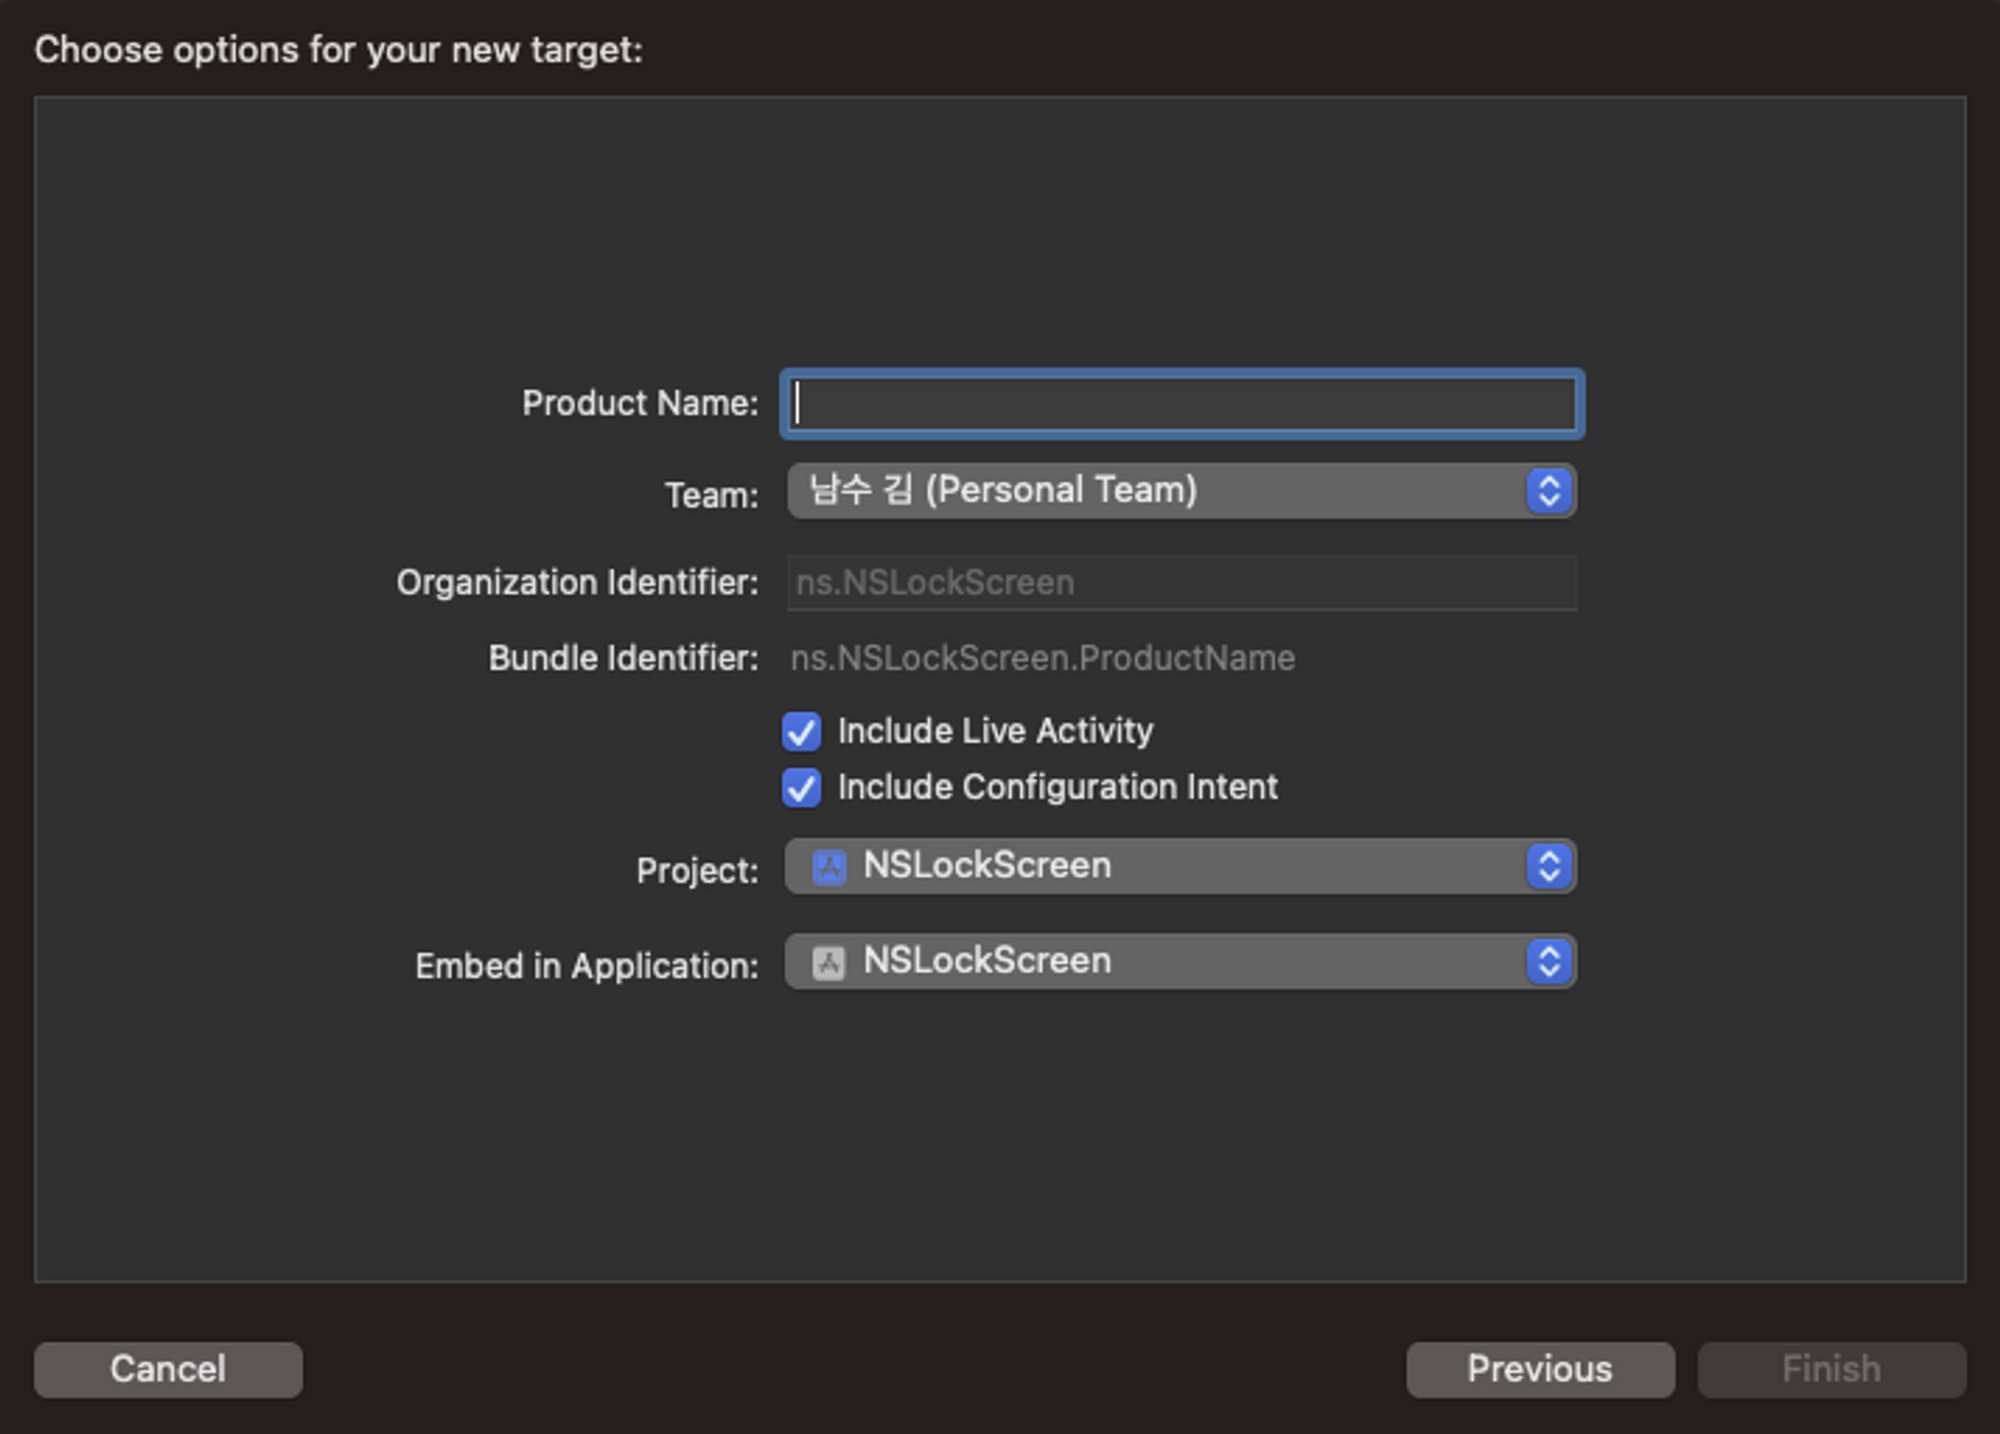Open the Embed in Application dropdown
The image size is (2000, 1434).
pos(1180,962)
